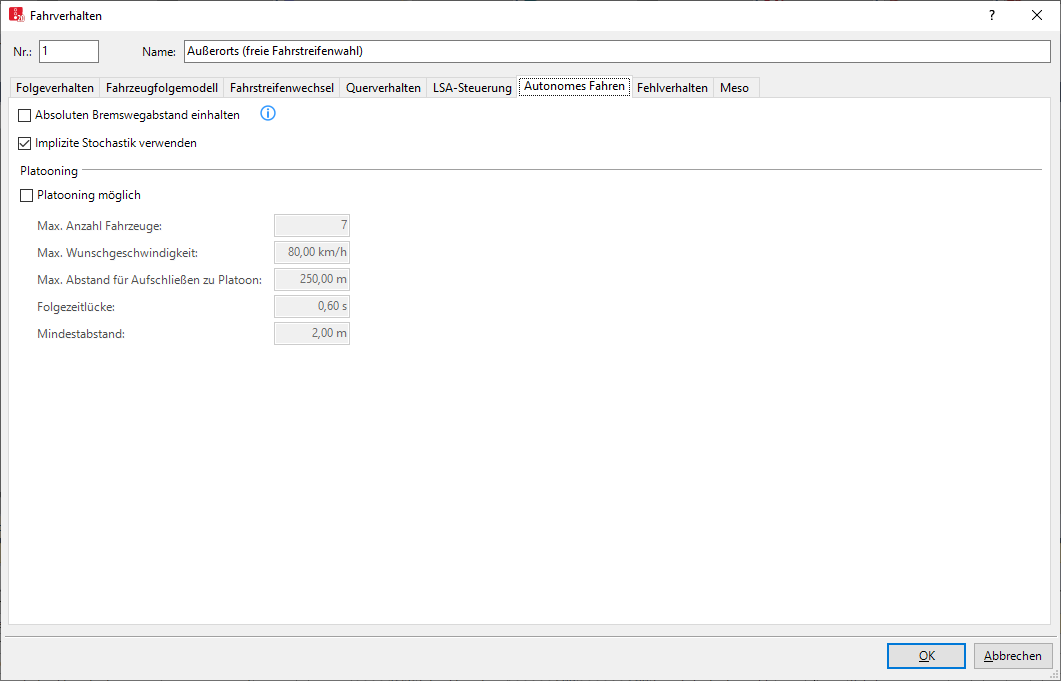1061x681 pixels.
Task: Enable Absoluten Bremswegabstand einhalten checkbox
Action: pyautogui.click(x=25, y=115)
